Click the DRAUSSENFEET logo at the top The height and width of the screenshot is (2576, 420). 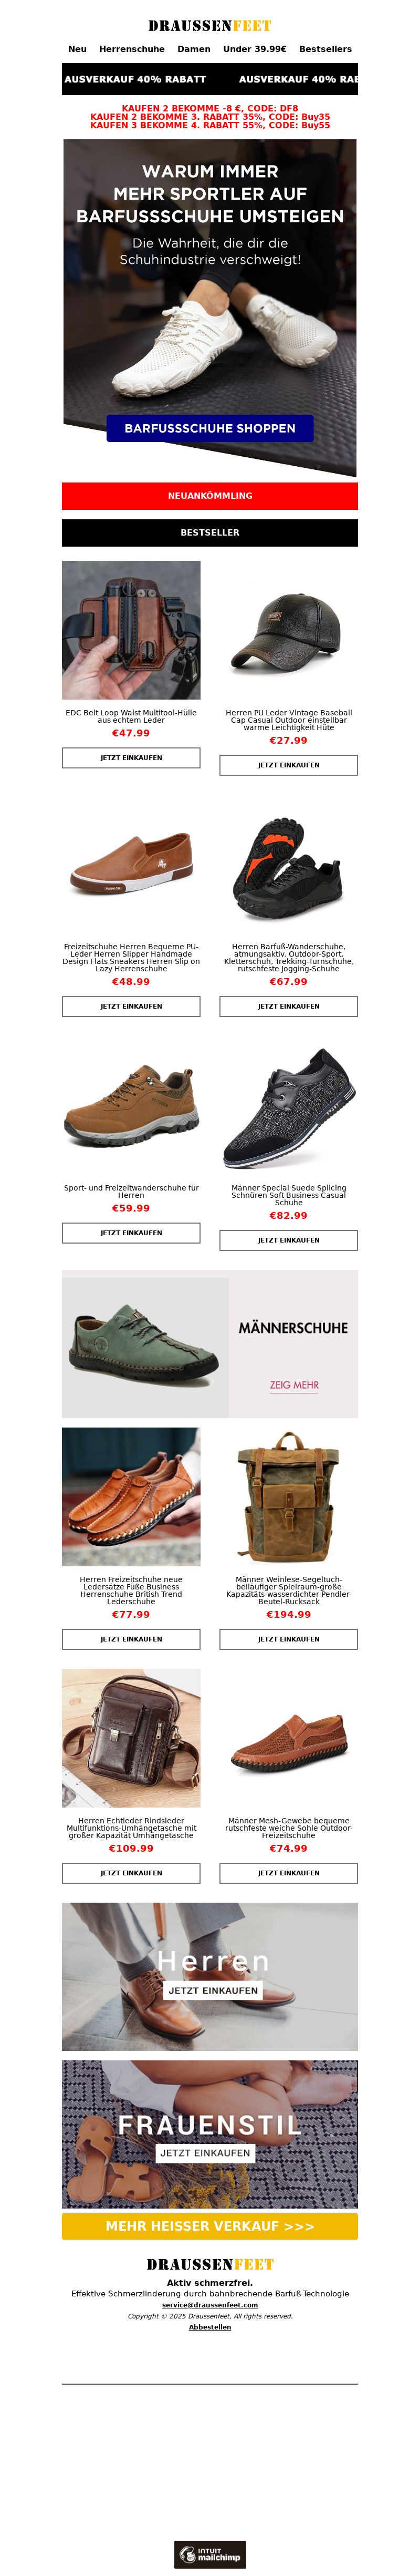pos(210,26)
